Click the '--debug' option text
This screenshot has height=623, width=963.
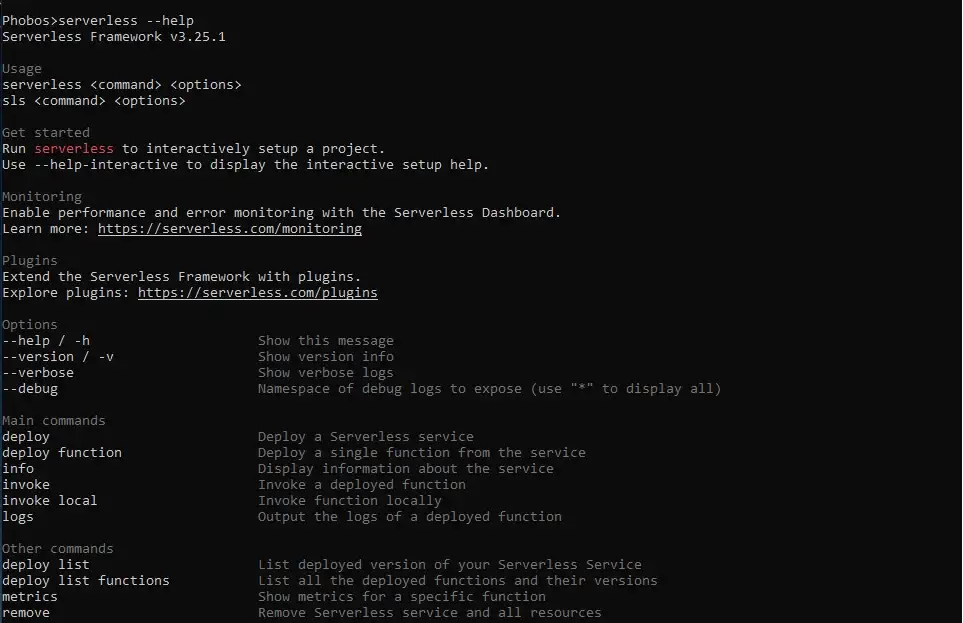(30, 389)
